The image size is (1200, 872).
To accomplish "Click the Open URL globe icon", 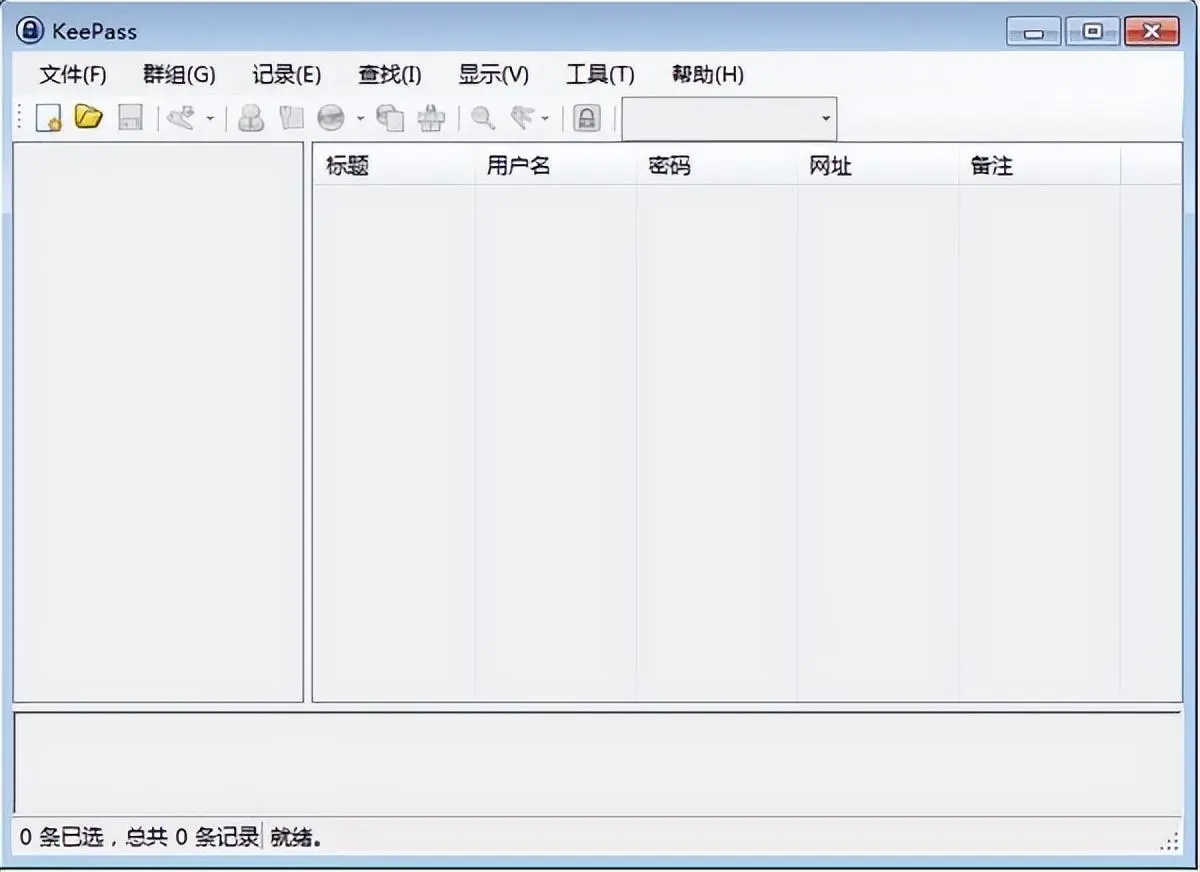I will 331,118.
